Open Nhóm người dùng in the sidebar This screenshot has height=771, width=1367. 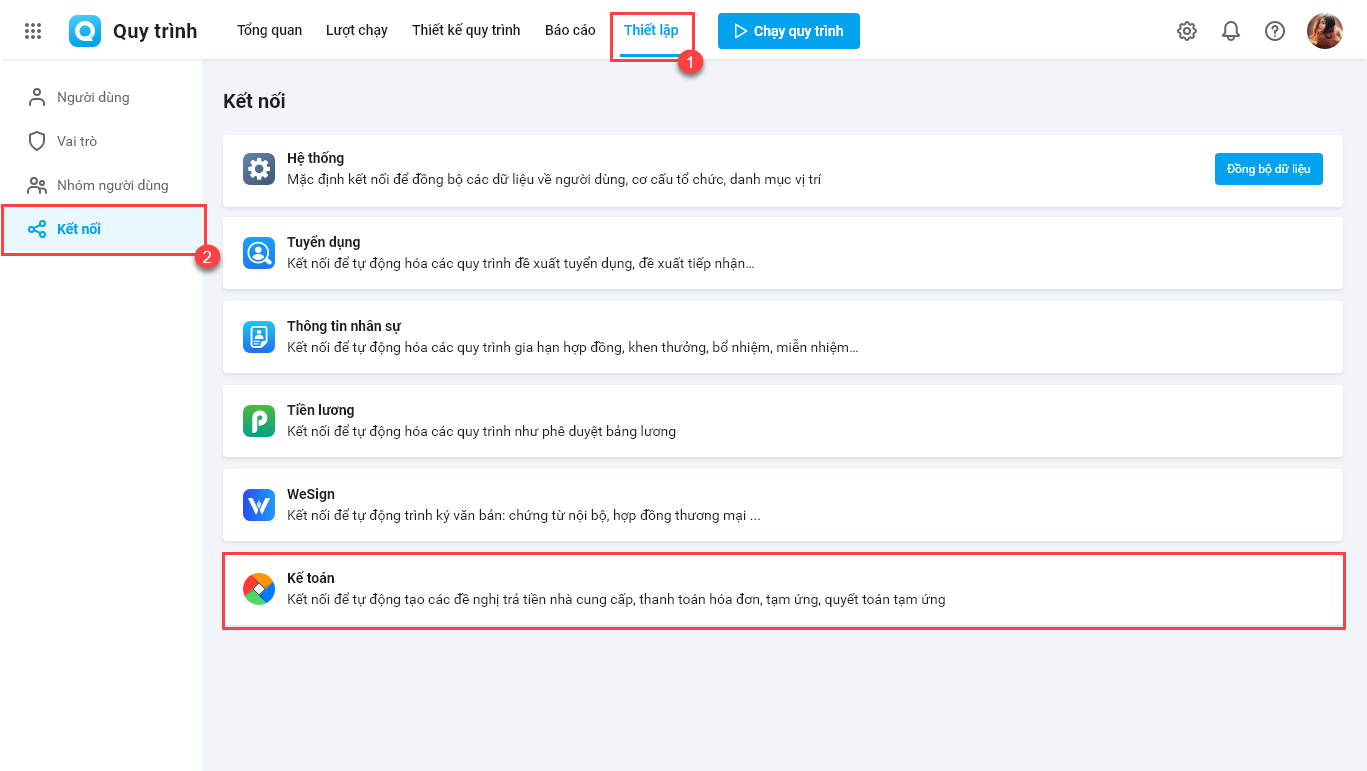coord(101,185)
